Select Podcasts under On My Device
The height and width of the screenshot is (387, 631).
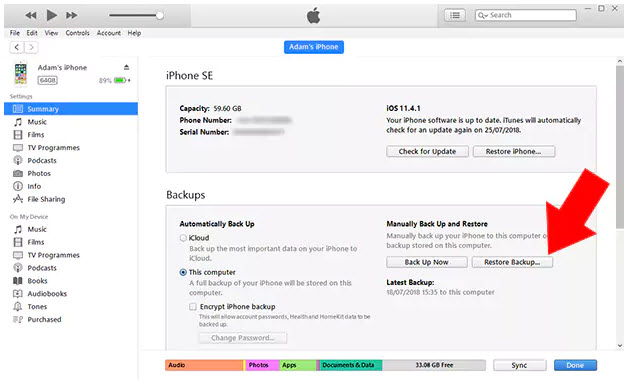tap(41, 268)
